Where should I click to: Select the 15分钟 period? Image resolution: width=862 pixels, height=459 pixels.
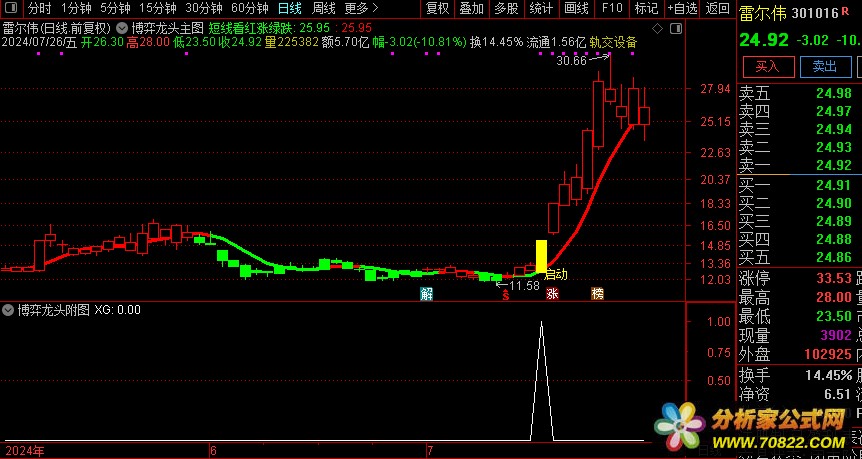tap(158, 8)
